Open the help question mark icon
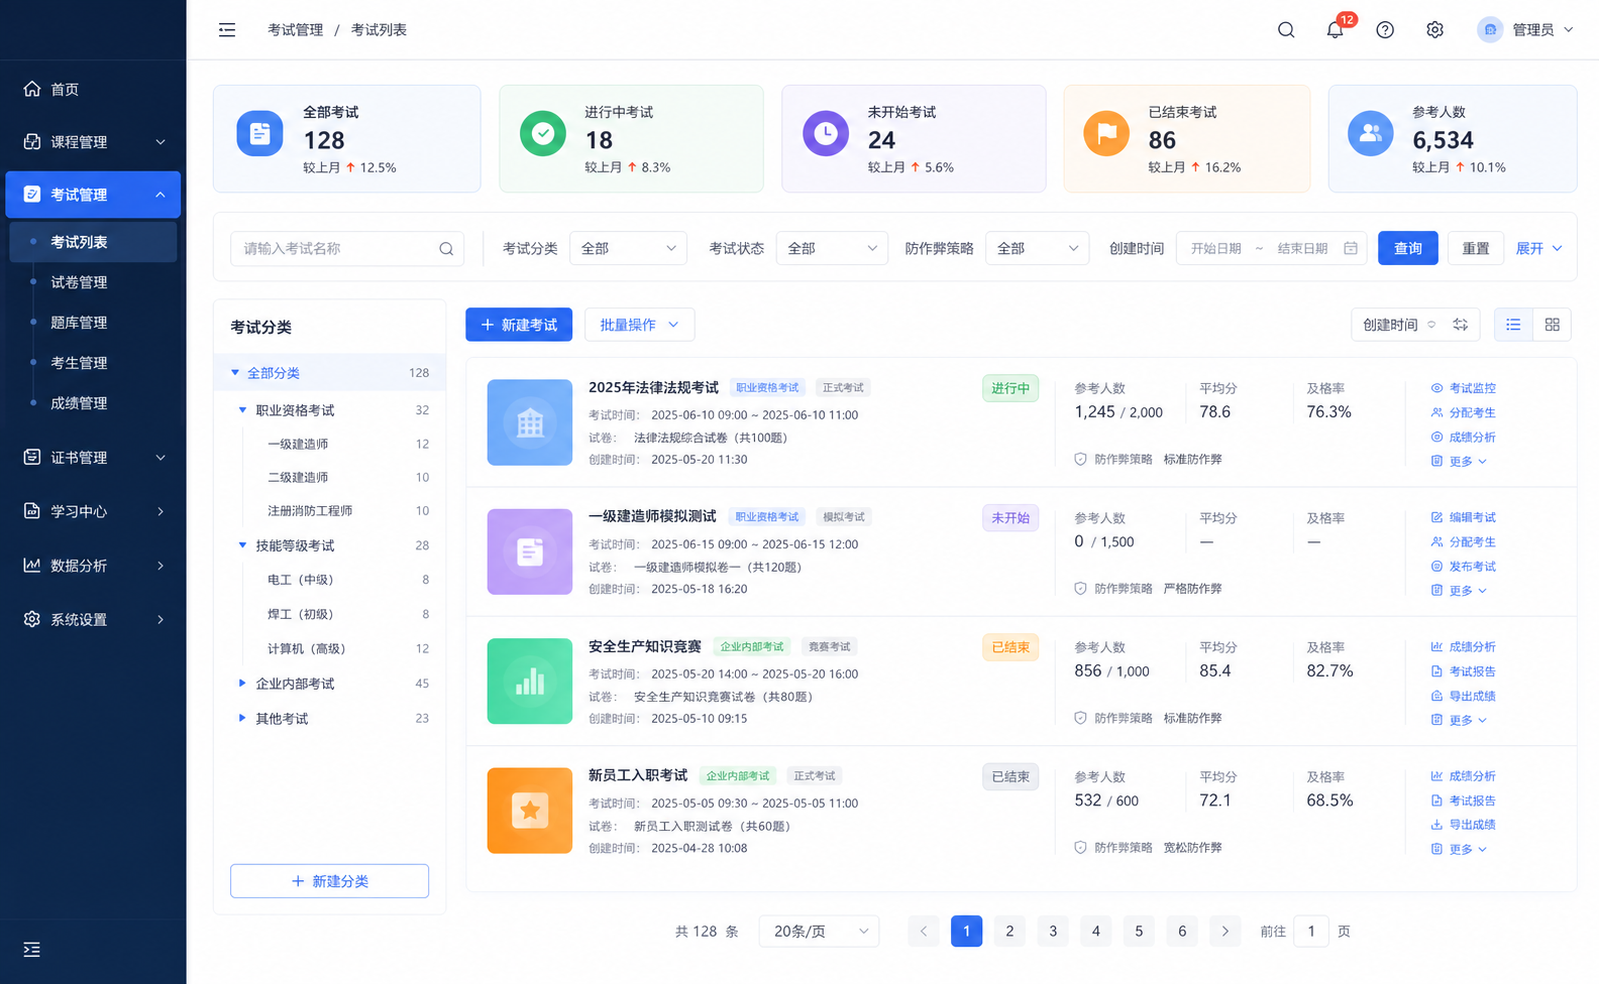Viewport: 1599px width, 984px height. click(1385, 30)
